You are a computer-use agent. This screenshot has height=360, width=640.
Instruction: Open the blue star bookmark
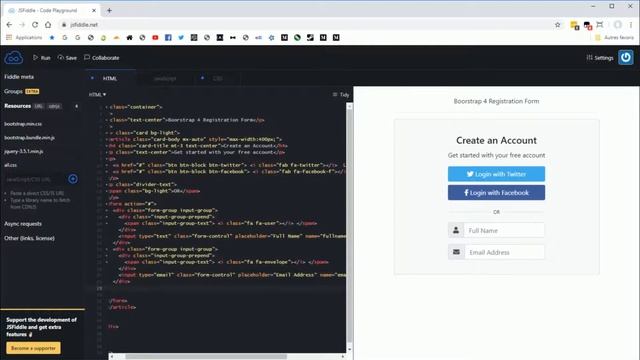coord(52,38)
